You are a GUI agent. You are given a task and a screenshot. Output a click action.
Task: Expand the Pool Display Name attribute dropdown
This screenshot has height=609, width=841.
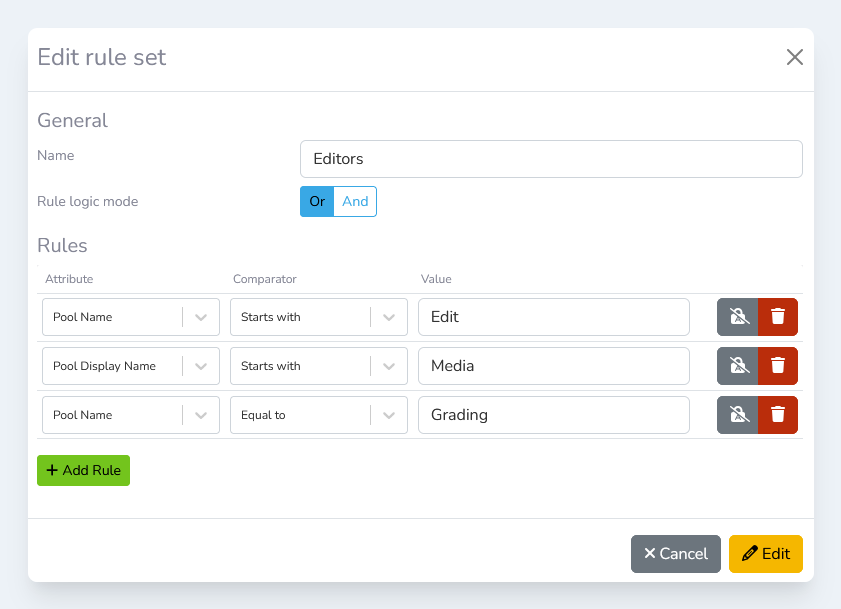pyautogui.click(x=130, y=366)
